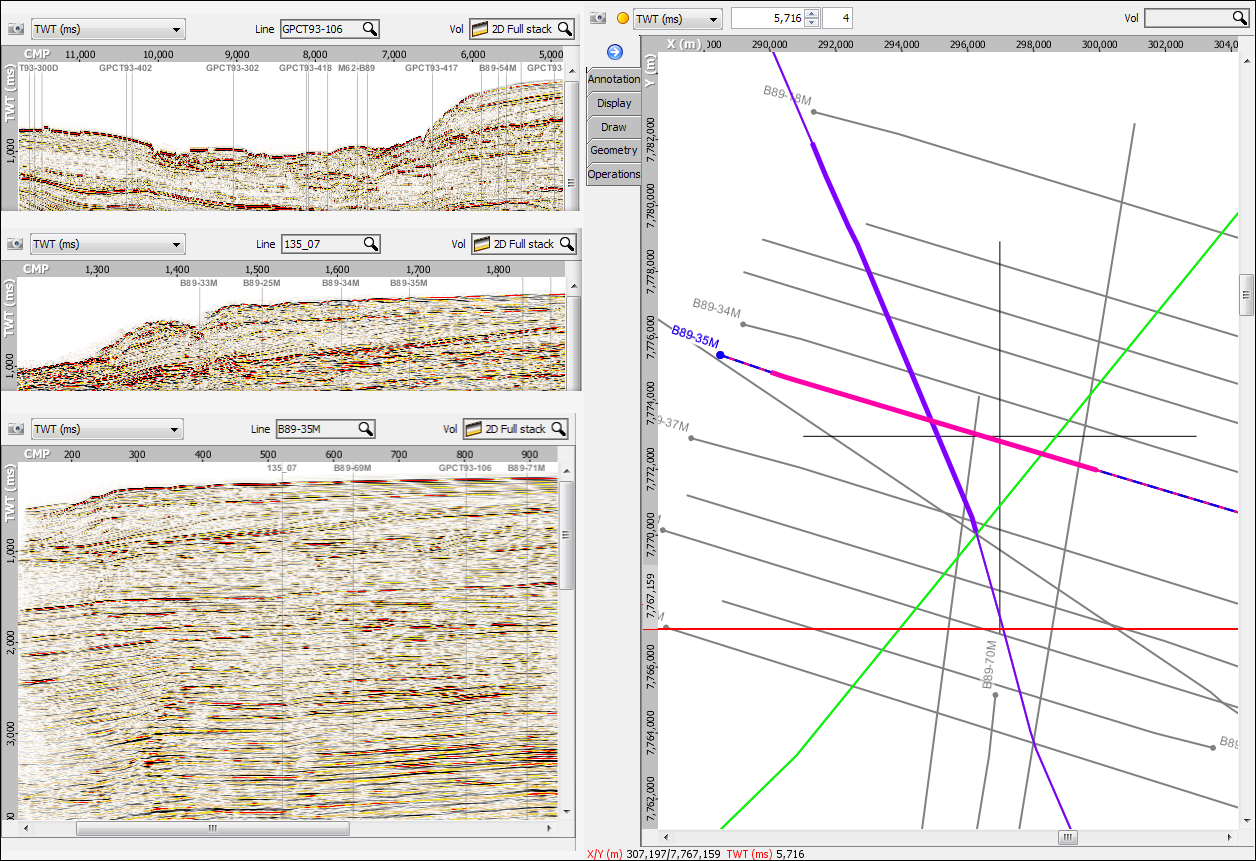Screen dimensions: 1256x861
Task: Click the X/Y coordinates readout in the status bar
Action: 654,854
